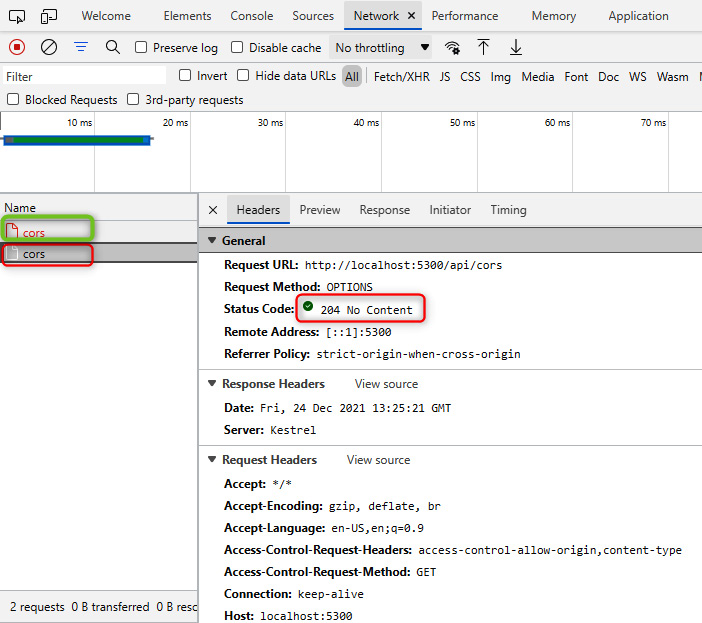This screenshot has height=623, width=702.
Task: Clear the network log
Action: (49, 47)
